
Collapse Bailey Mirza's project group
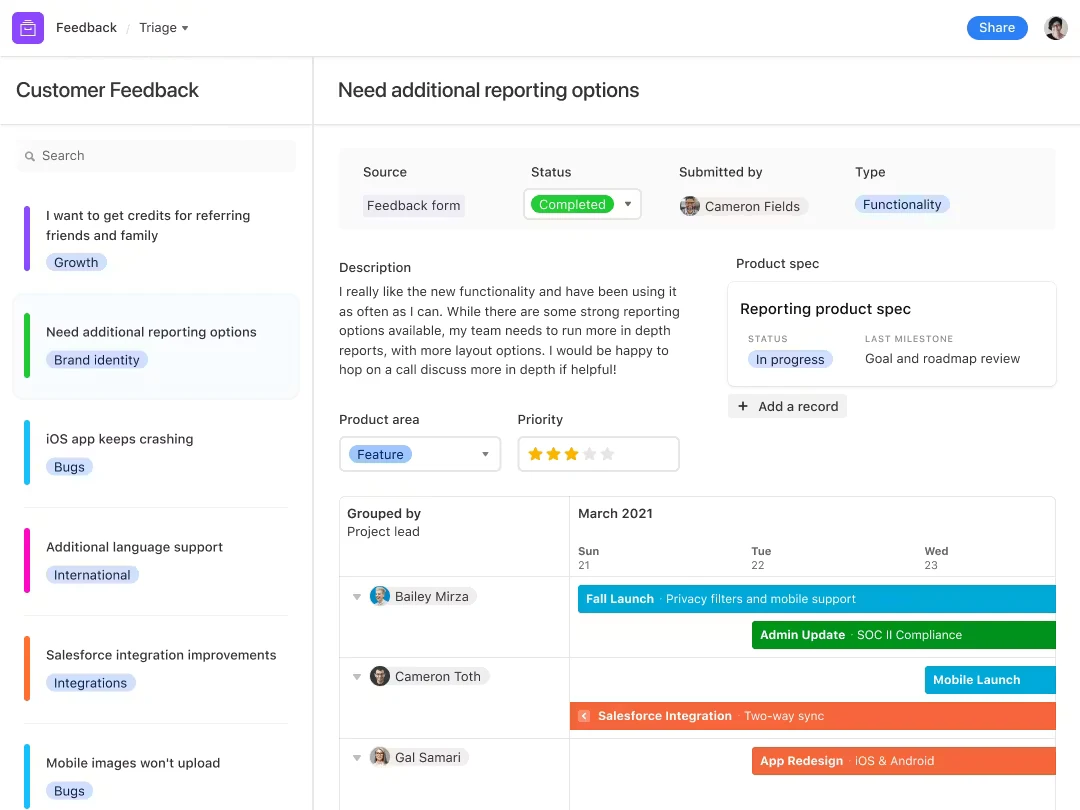[357, 595]
